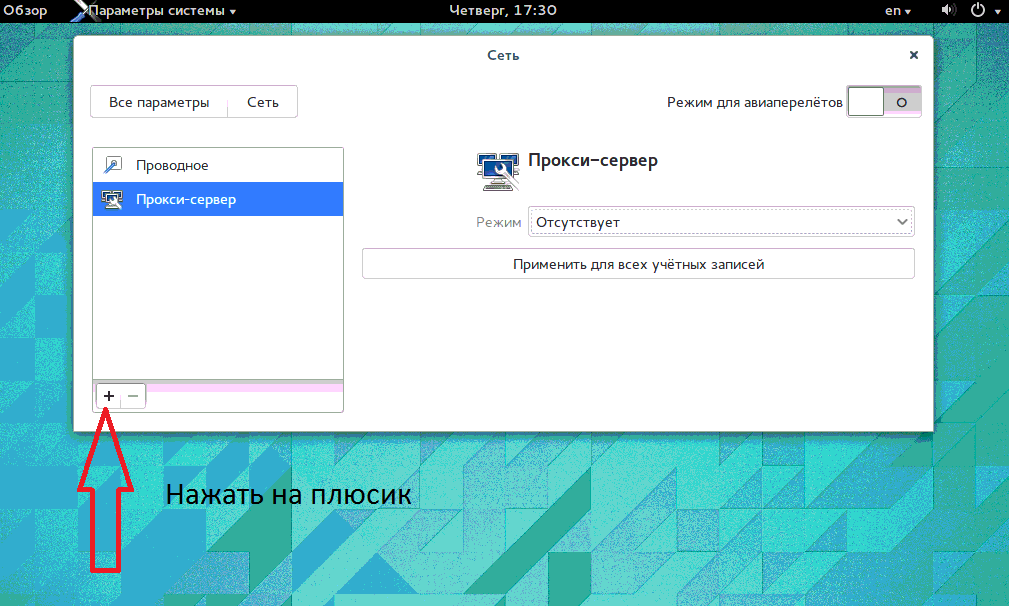
Task: Open the Режим dropdown showing Отсутствует
Action: [720, 221]
